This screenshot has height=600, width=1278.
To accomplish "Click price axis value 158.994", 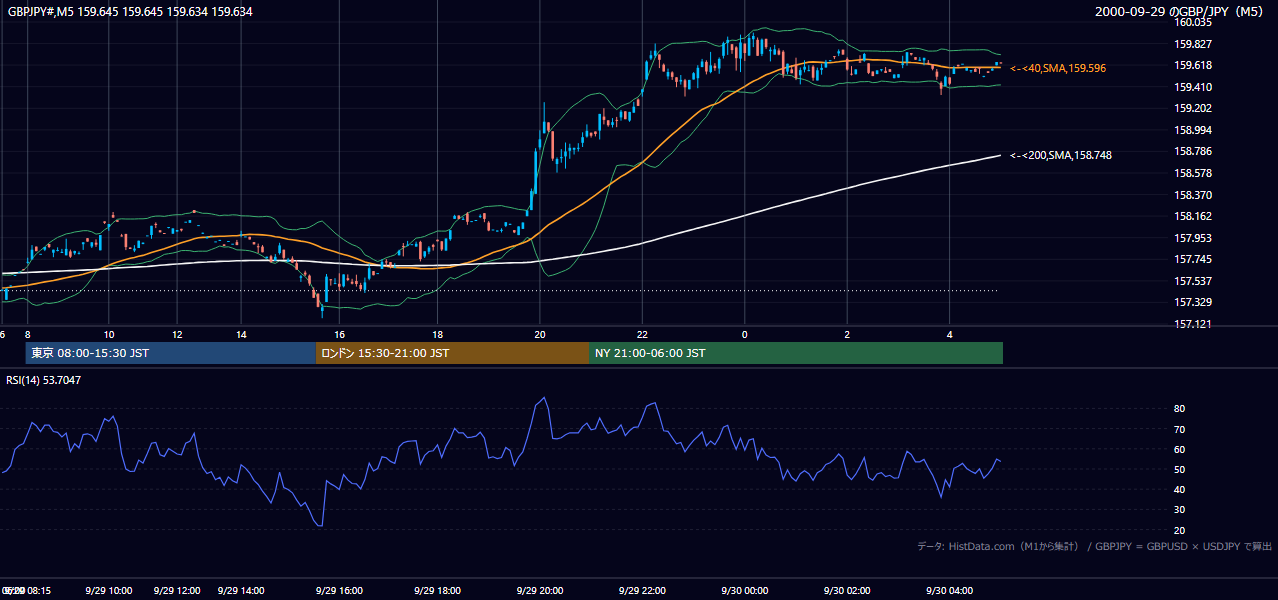I will click(1194, 130).
